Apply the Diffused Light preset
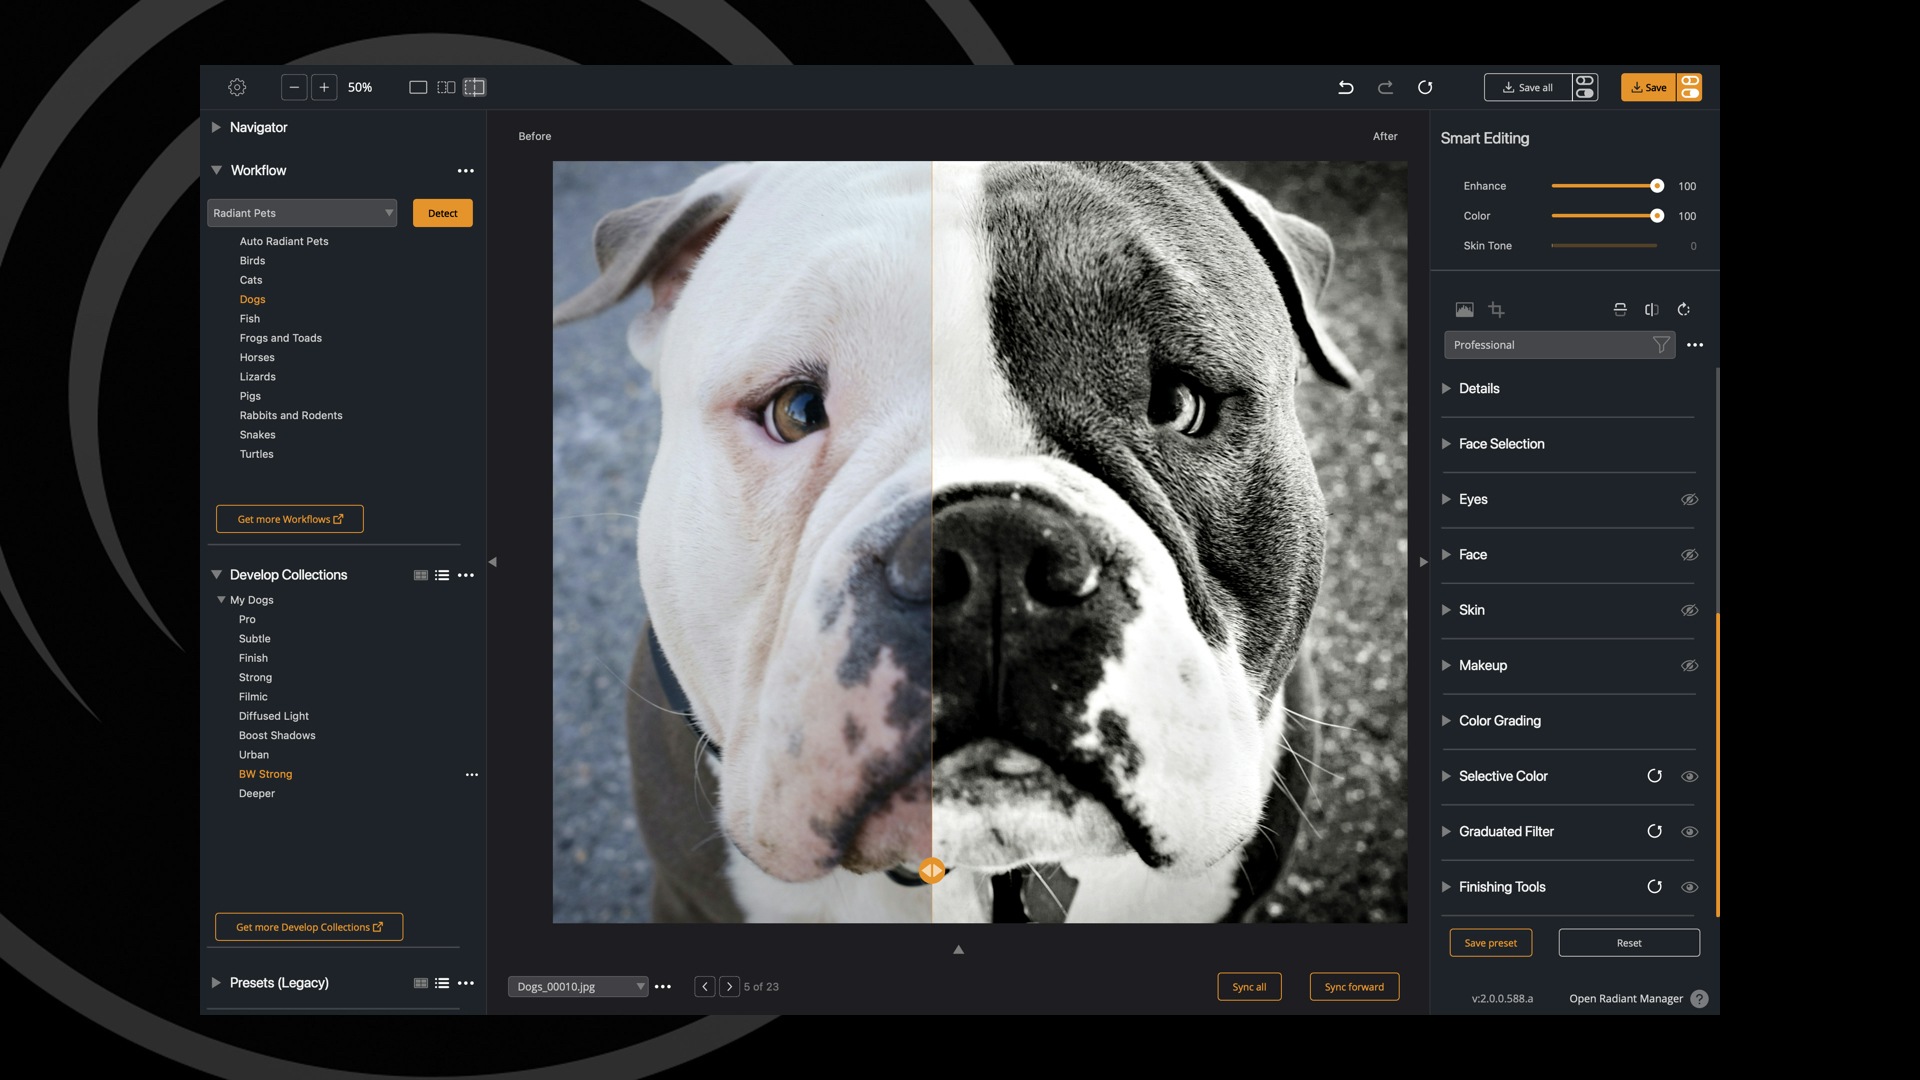This screenshot has height=1080, width=1920. click(274, 716)
